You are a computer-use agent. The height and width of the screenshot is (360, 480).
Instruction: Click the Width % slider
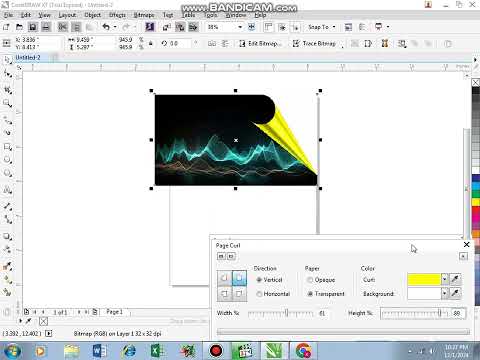click(280, 313)
